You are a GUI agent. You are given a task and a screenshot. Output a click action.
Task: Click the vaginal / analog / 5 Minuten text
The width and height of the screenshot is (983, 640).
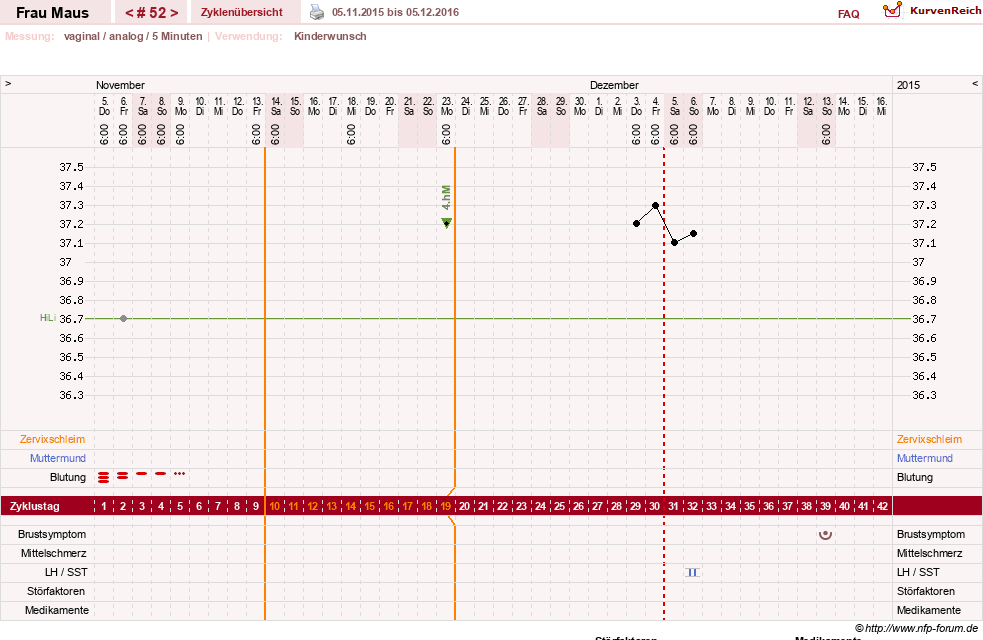pyautogui.click(x=133, y=36)
